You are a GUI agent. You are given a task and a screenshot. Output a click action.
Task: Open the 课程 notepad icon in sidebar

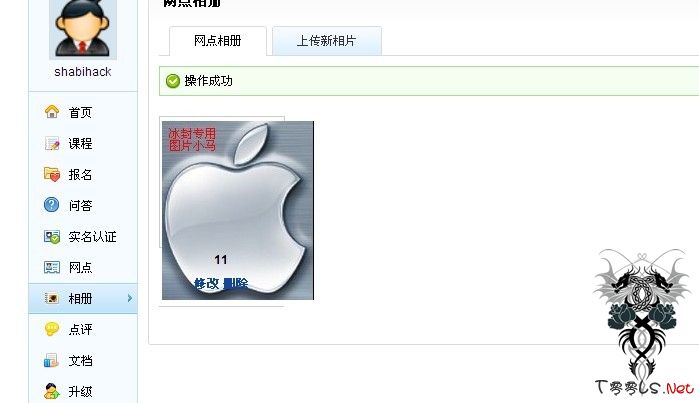click(x=52, y=143)
